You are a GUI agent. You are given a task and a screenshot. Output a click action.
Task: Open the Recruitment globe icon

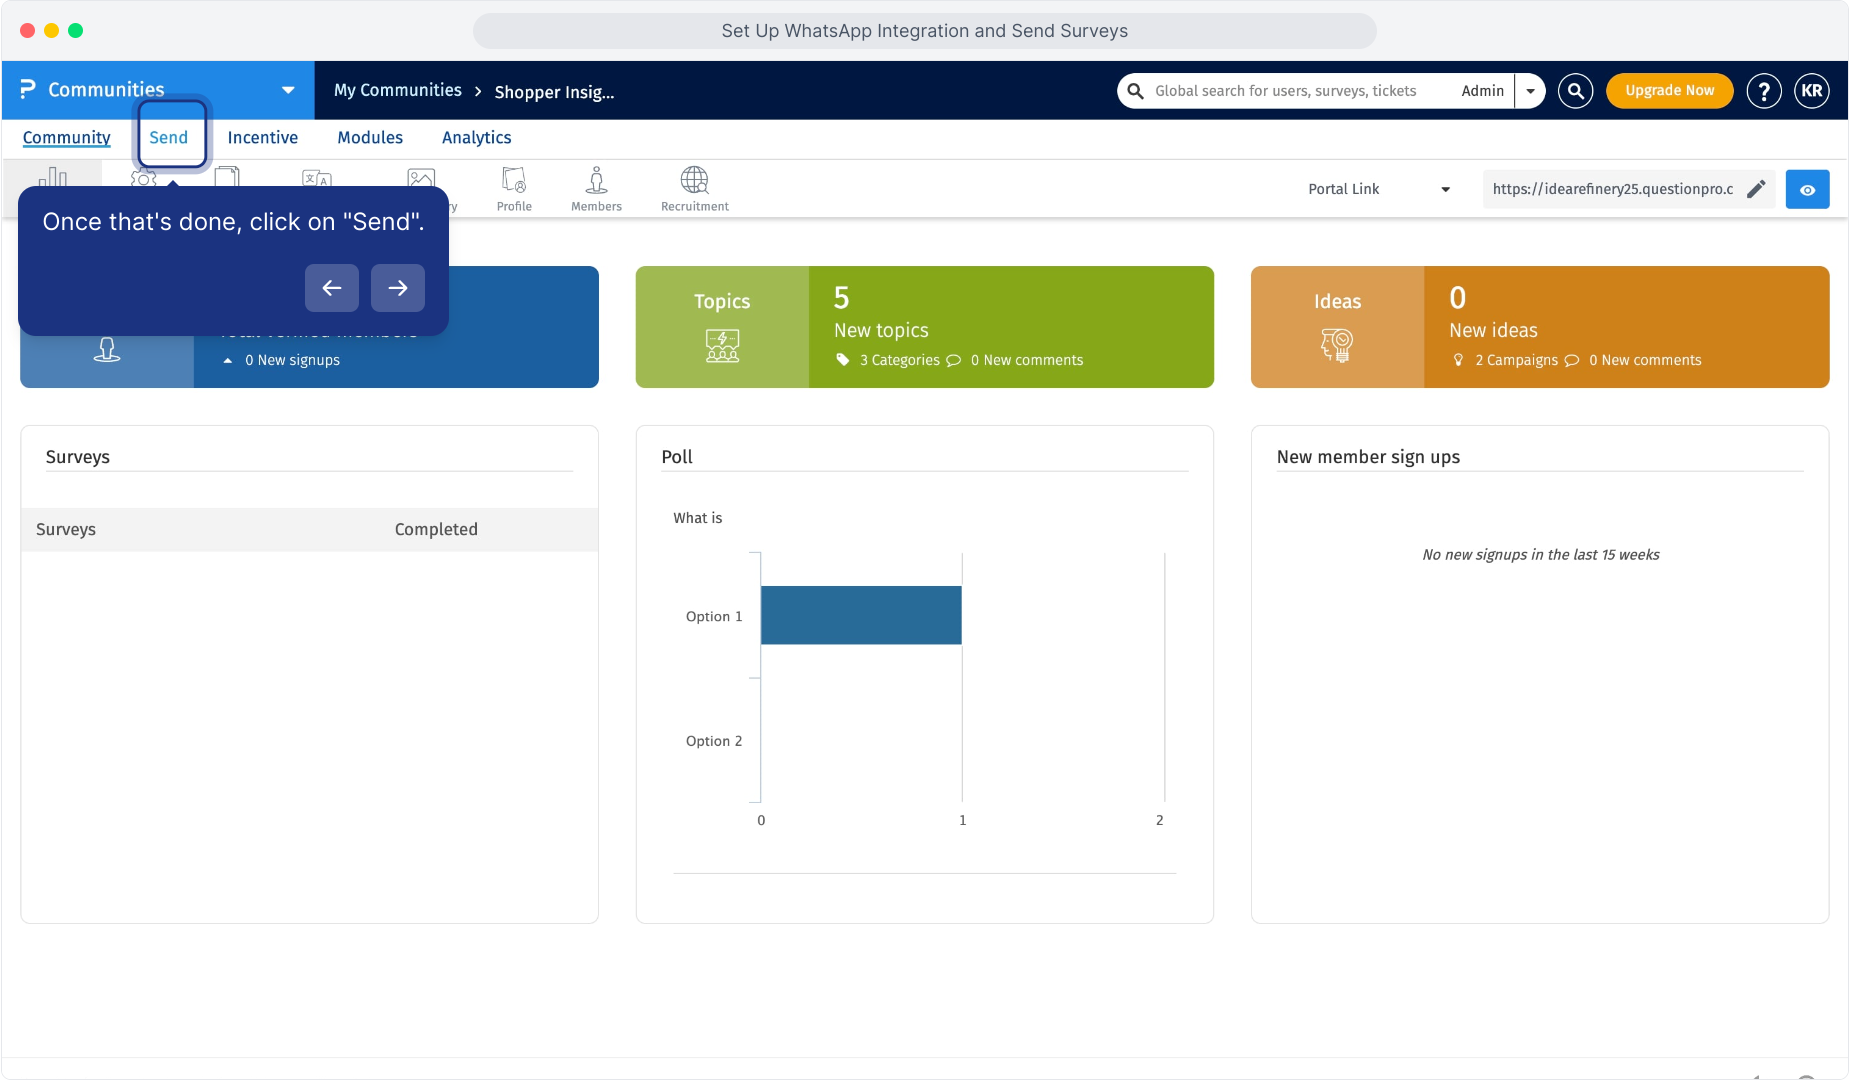tap(695, 189)
